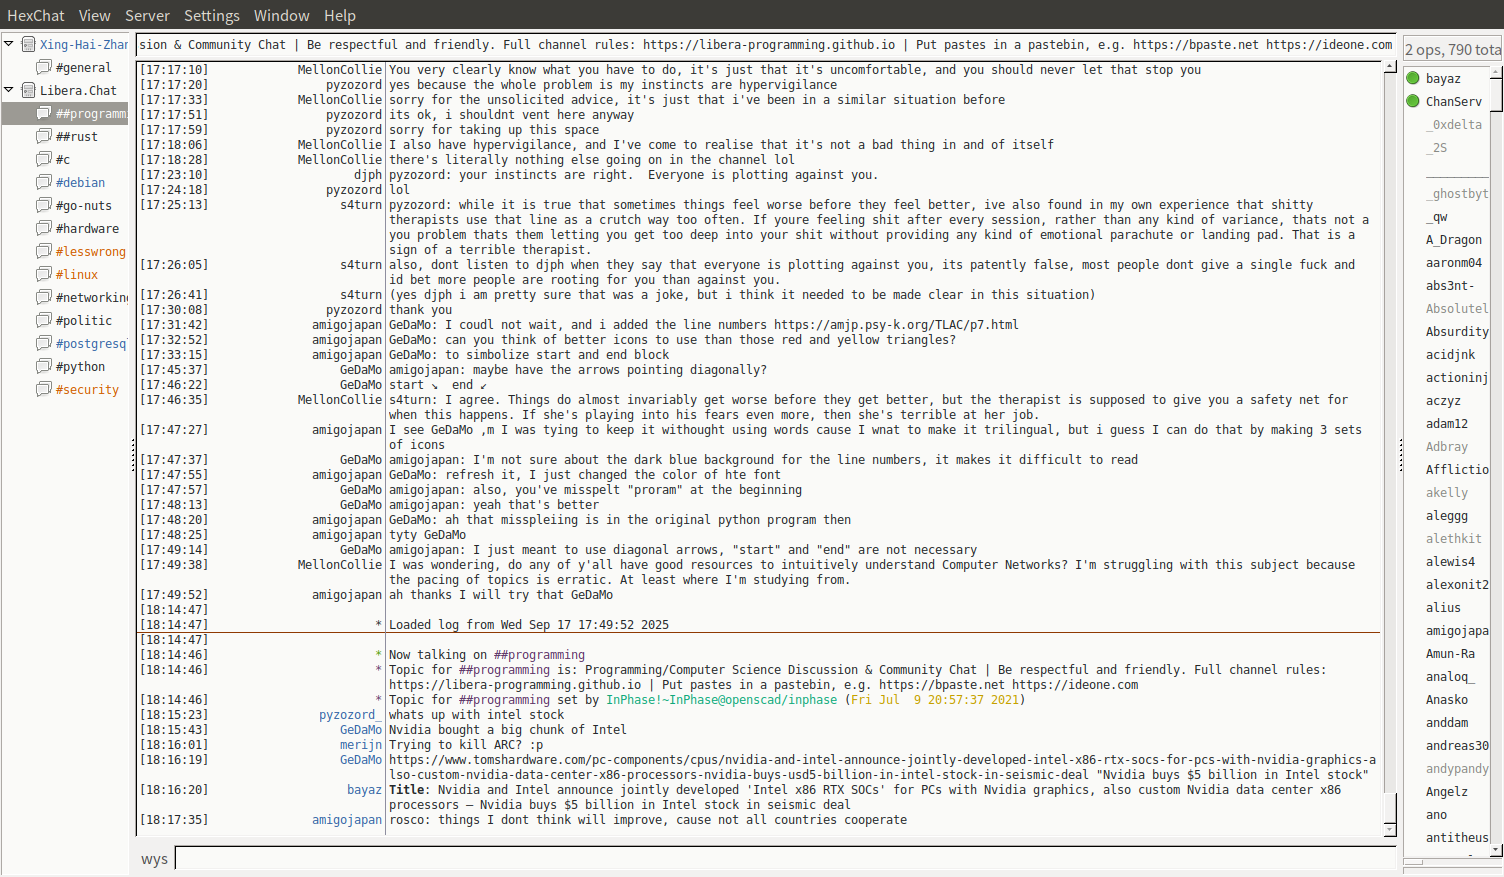Image resolution: width=1504 pixels, height=877 pixels.
Task: Click the ##rust channel icon
Action: coord(44,136)
